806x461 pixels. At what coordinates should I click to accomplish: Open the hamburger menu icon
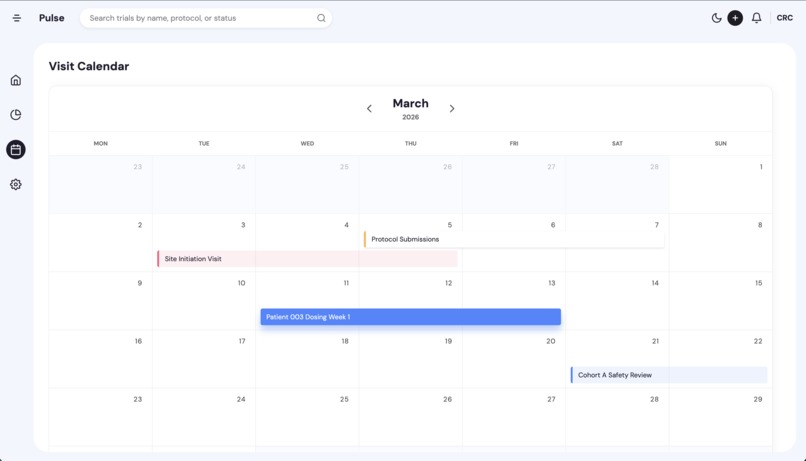click(x=16, y=18)
